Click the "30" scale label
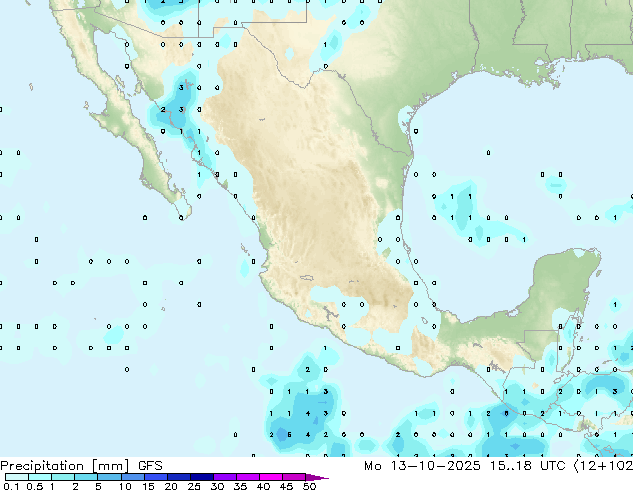The image size is (634, 490). [x=217, y=486]
